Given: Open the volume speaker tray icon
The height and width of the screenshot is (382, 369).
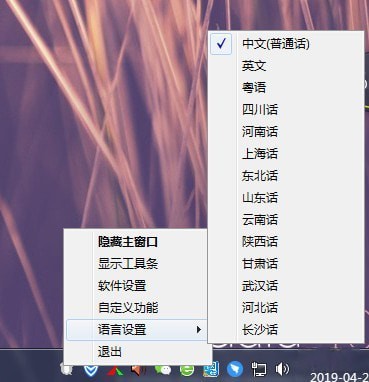Looking at the screenshot, I should point(282,369).
